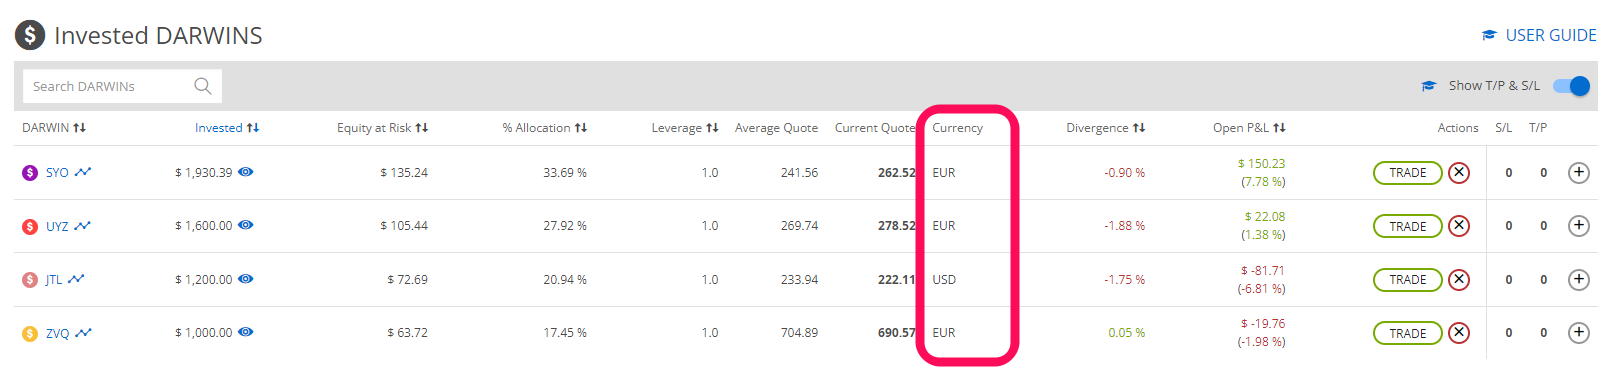Sort by Divergence column header

click(1106, 128)
